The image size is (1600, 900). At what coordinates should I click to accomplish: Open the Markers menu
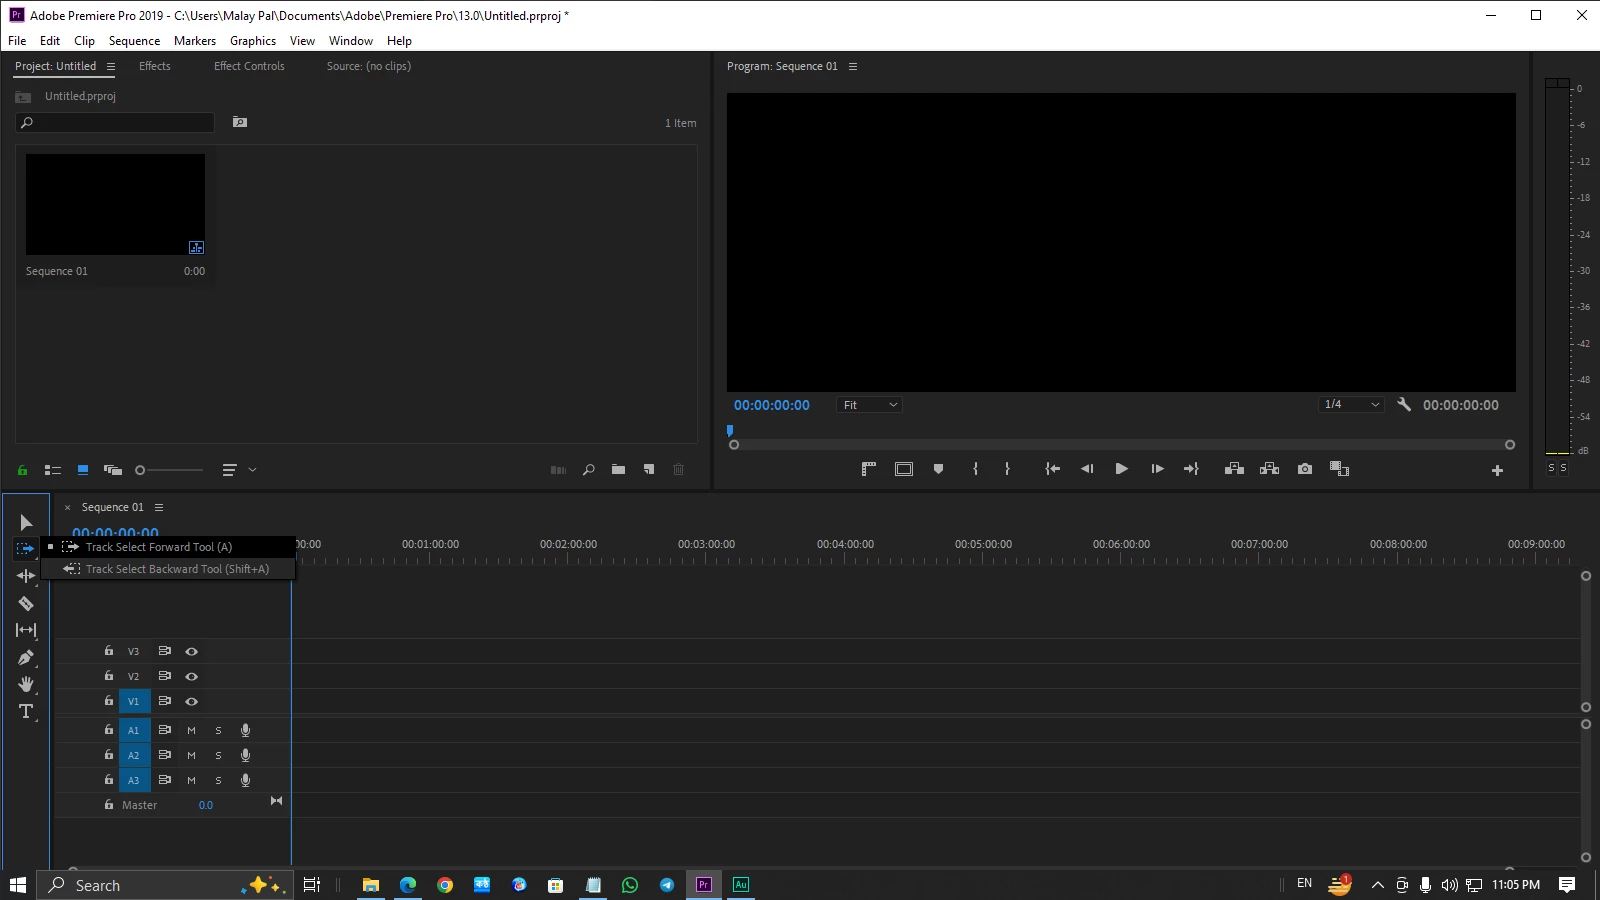tap(195, 41)
